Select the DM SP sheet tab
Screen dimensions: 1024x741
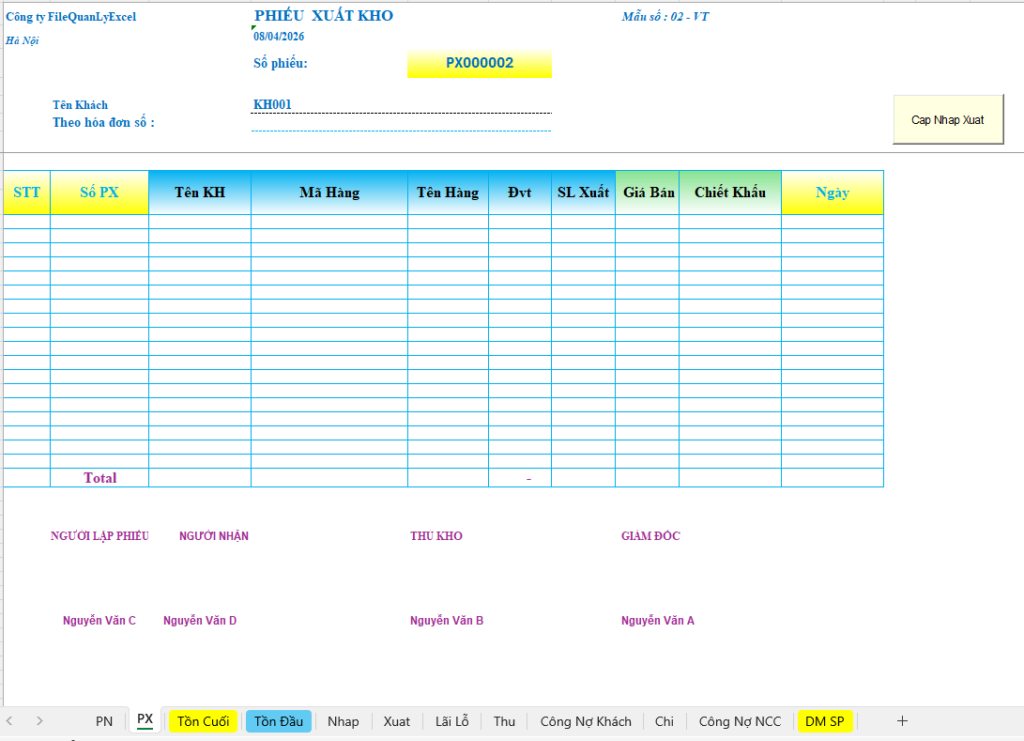825,721
